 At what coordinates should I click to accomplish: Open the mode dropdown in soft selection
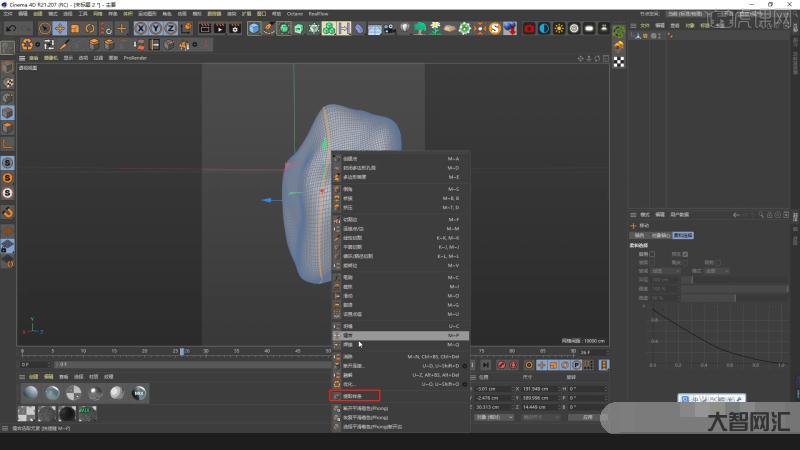tap(716, 270)
